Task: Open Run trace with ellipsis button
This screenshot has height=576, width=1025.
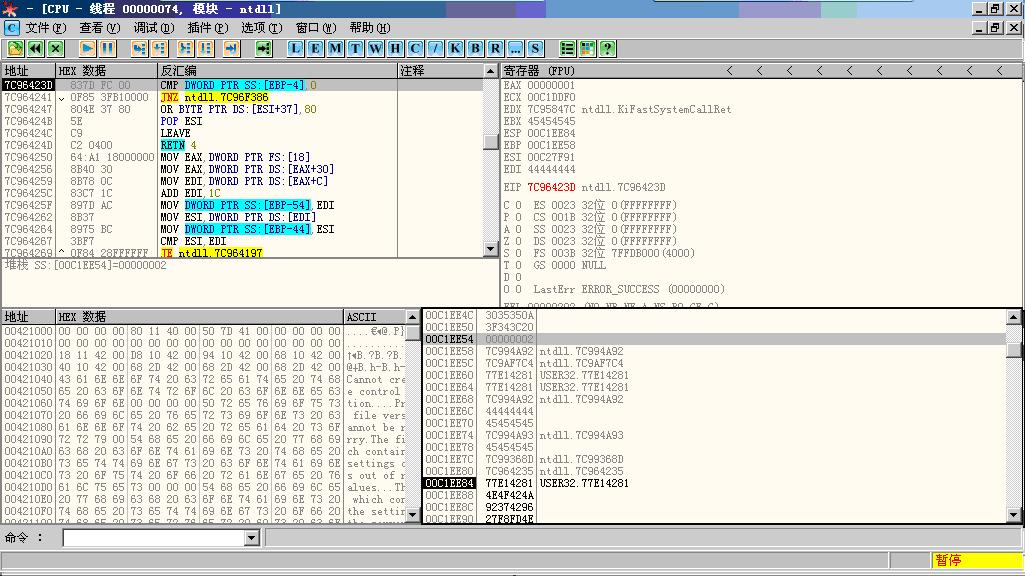Action: (x=515, y=48)
